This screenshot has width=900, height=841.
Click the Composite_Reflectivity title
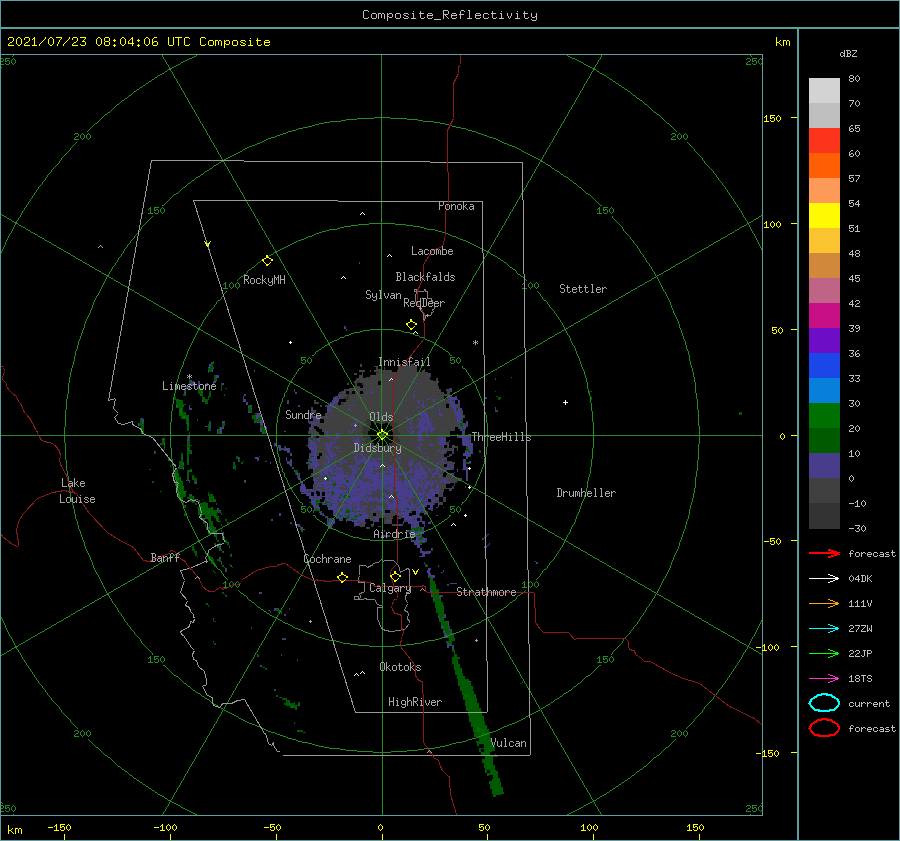(x=450, y=15)
